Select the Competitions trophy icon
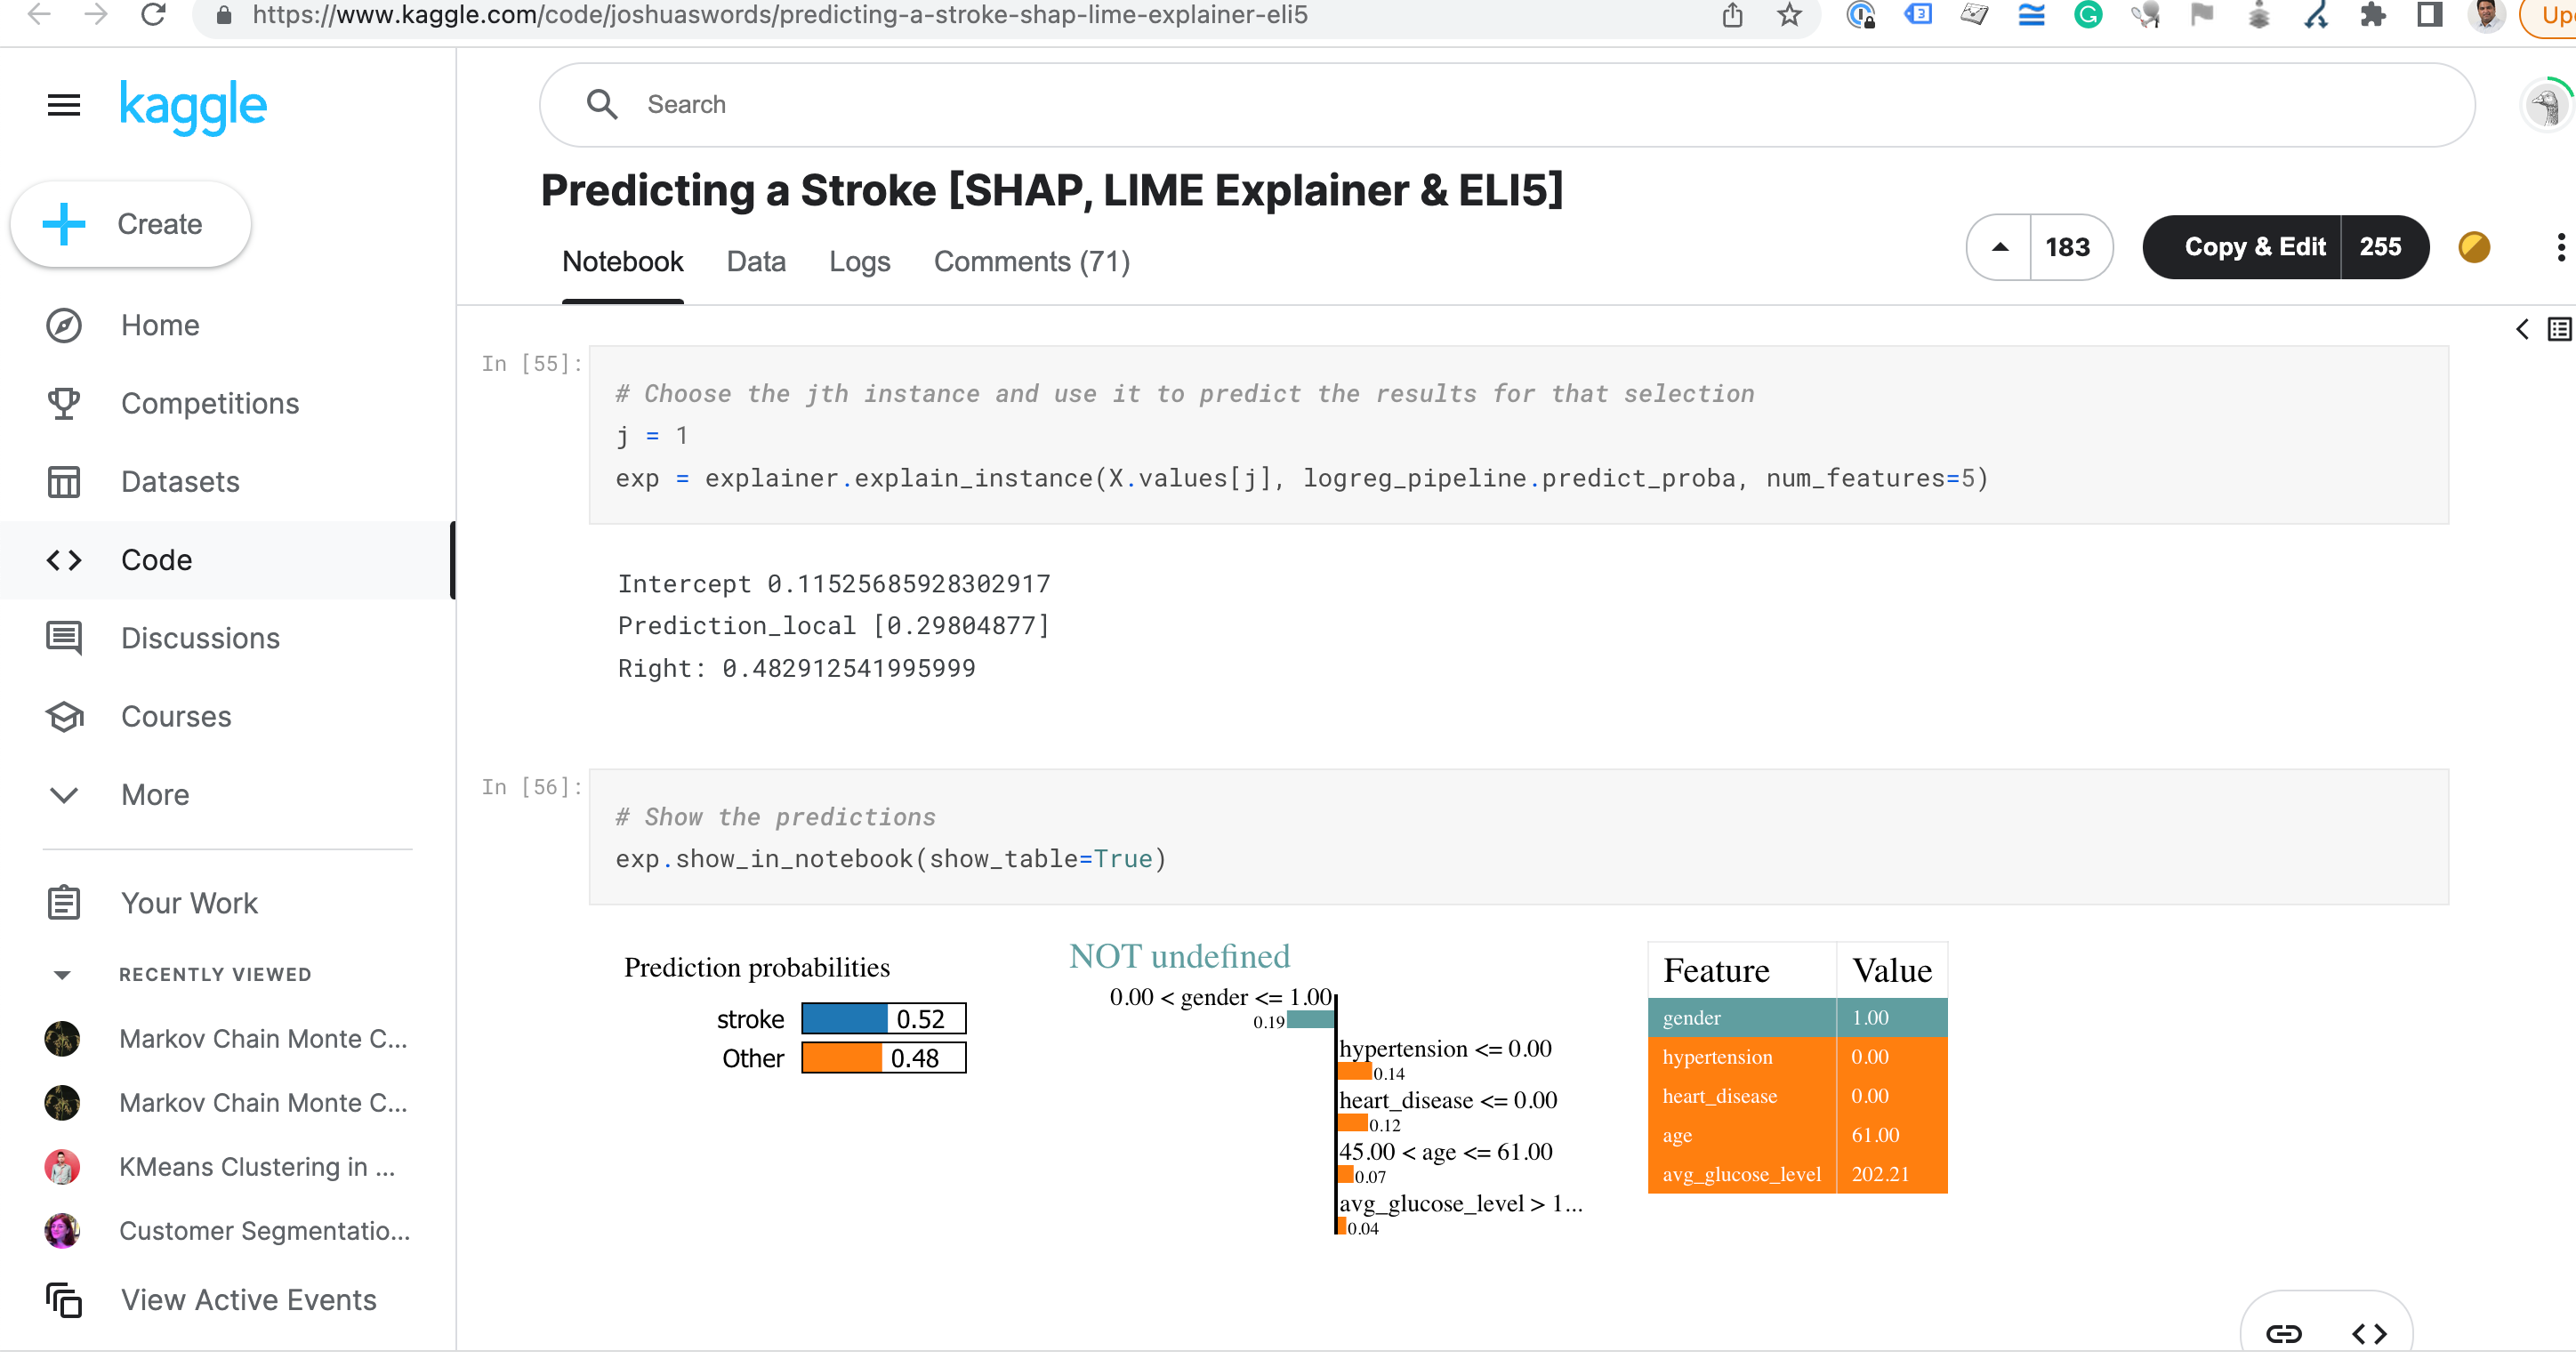2576x1359 pixels. click(63, 403)
